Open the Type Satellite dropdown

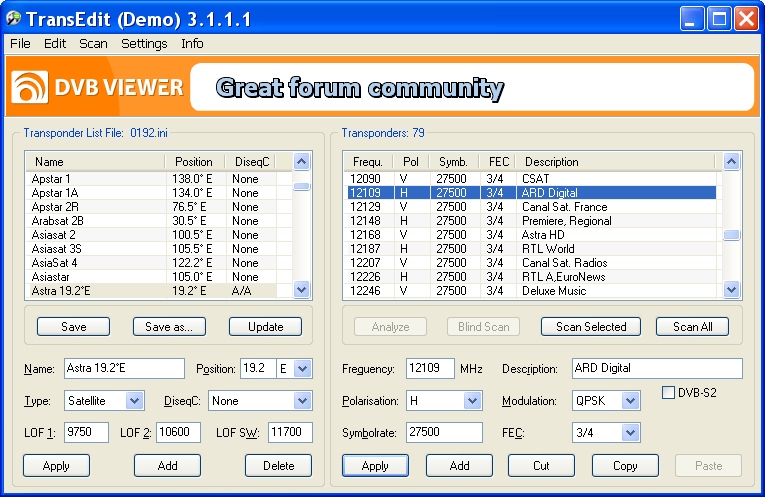134,401
